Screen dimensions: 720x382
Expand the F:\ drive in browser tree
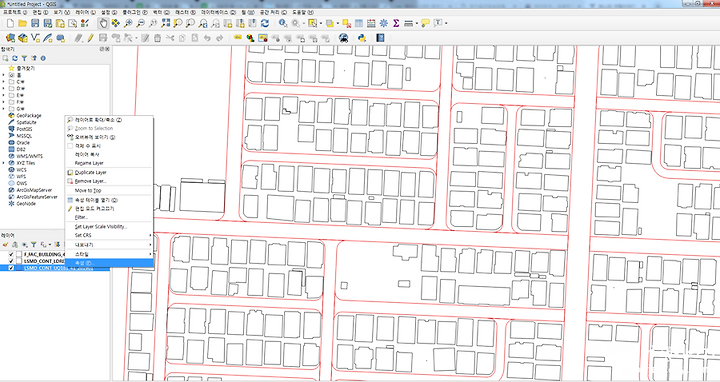(x=4, y=102)
